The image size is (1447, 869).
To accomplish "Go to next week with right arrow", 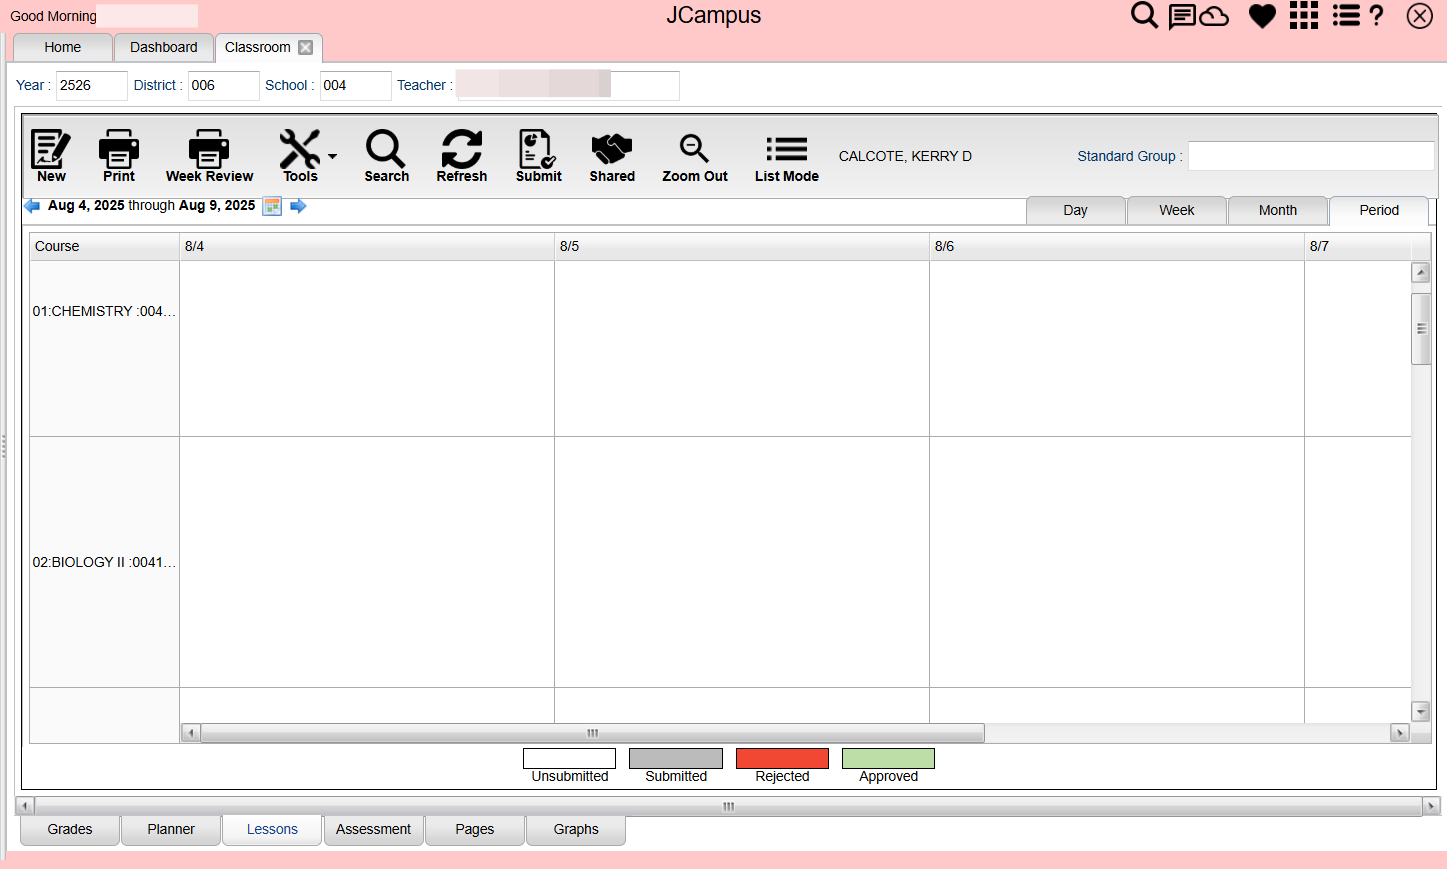I will [298, 206].
